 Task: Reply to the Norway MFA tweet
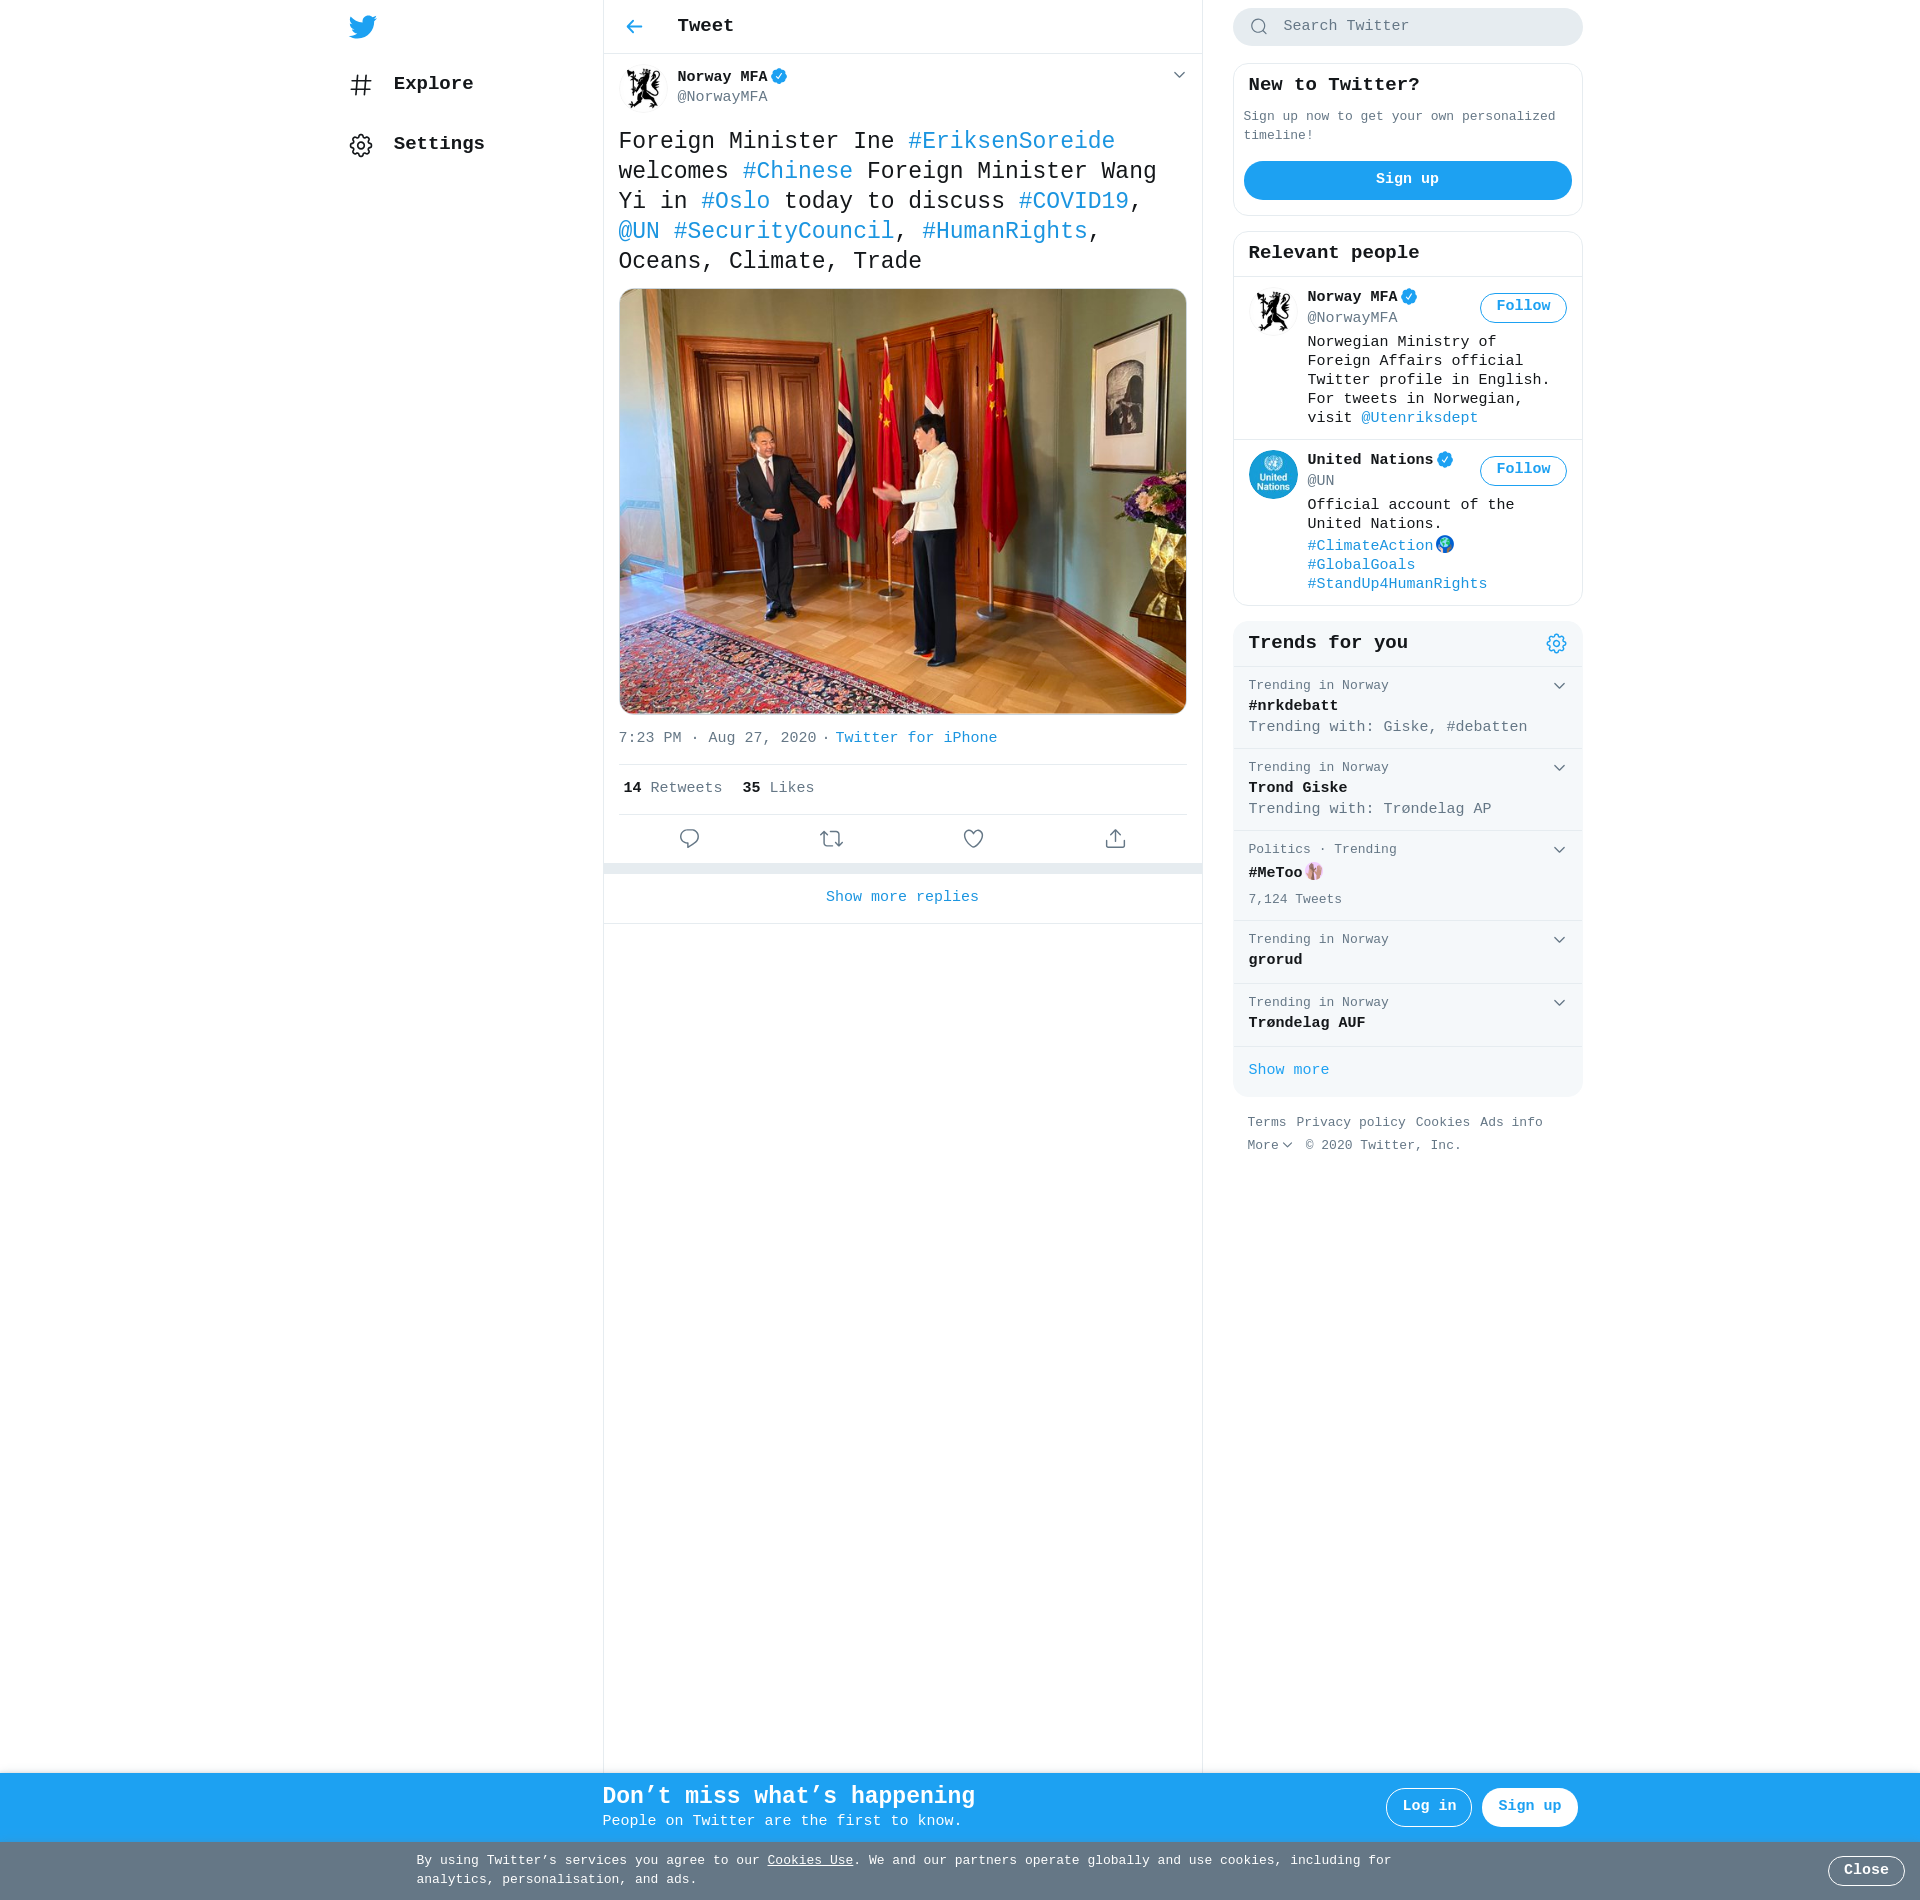point(689,839)
